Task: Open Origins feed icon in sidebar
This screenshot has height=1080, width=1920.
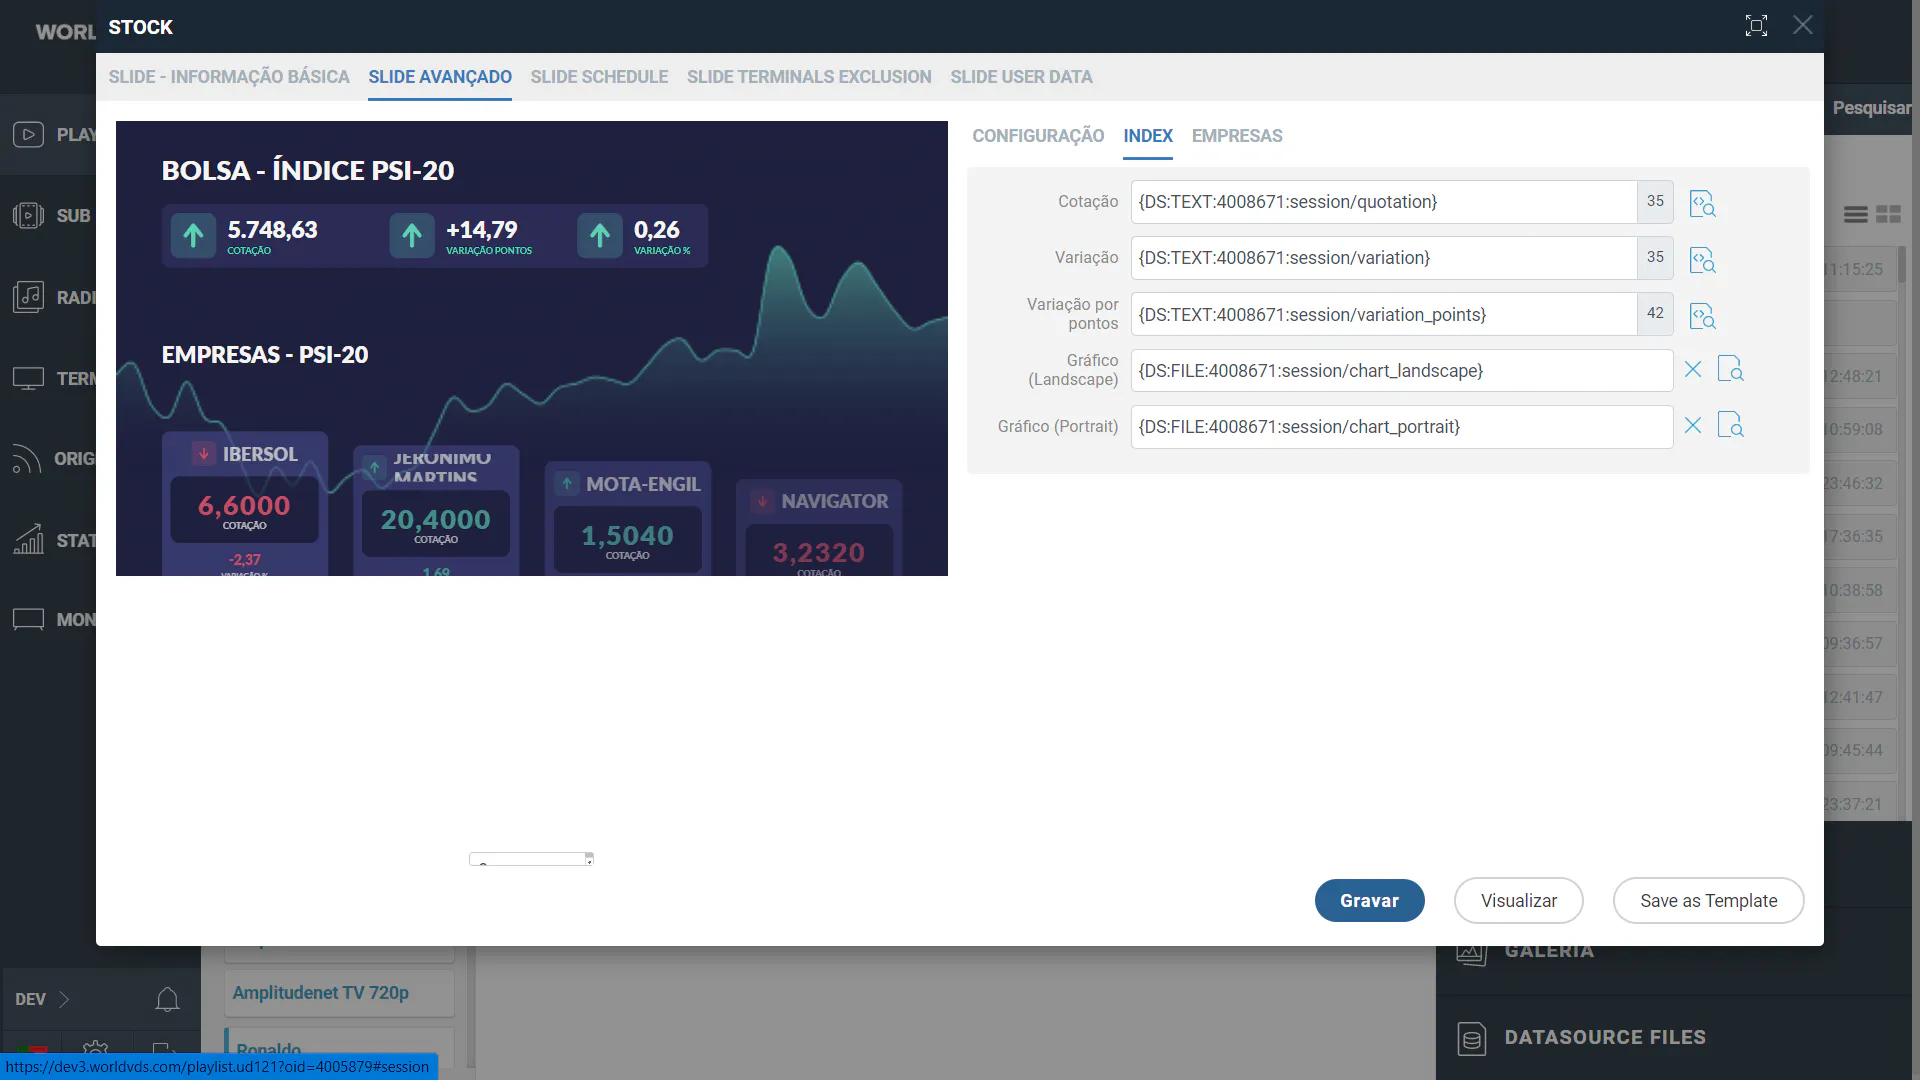Action: (x=26, y=458)
